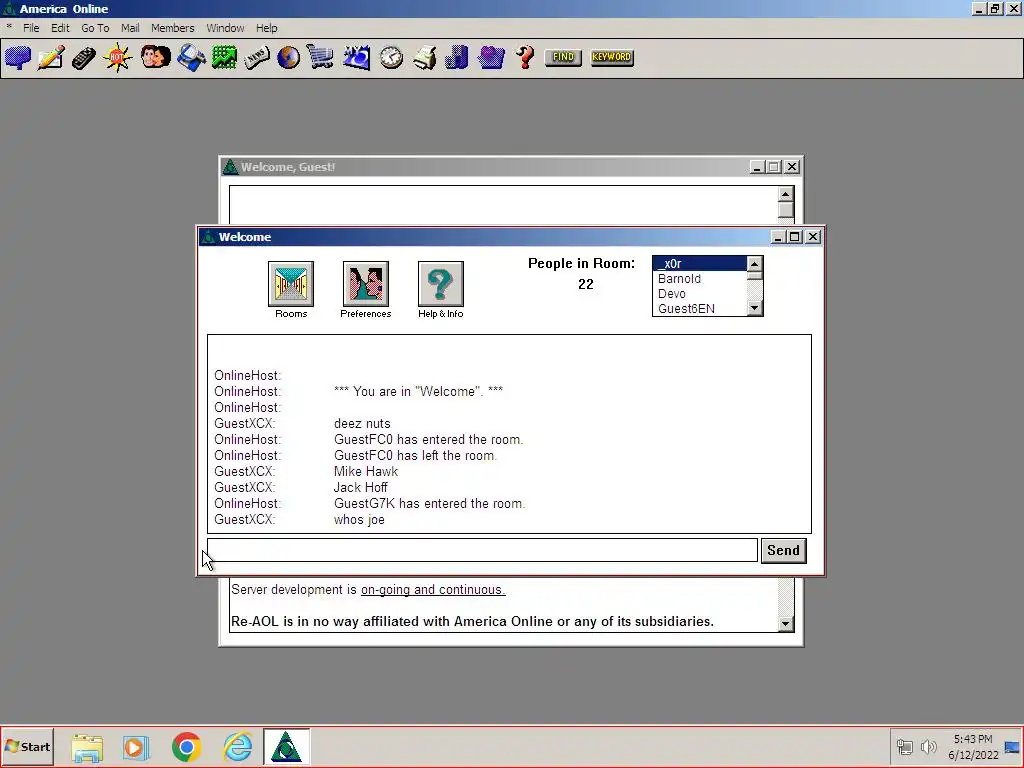The height and width of the screenshot is (768, 1024).
Task: Click the 'whos joe' chat message
Action: [x=359, y=520]
